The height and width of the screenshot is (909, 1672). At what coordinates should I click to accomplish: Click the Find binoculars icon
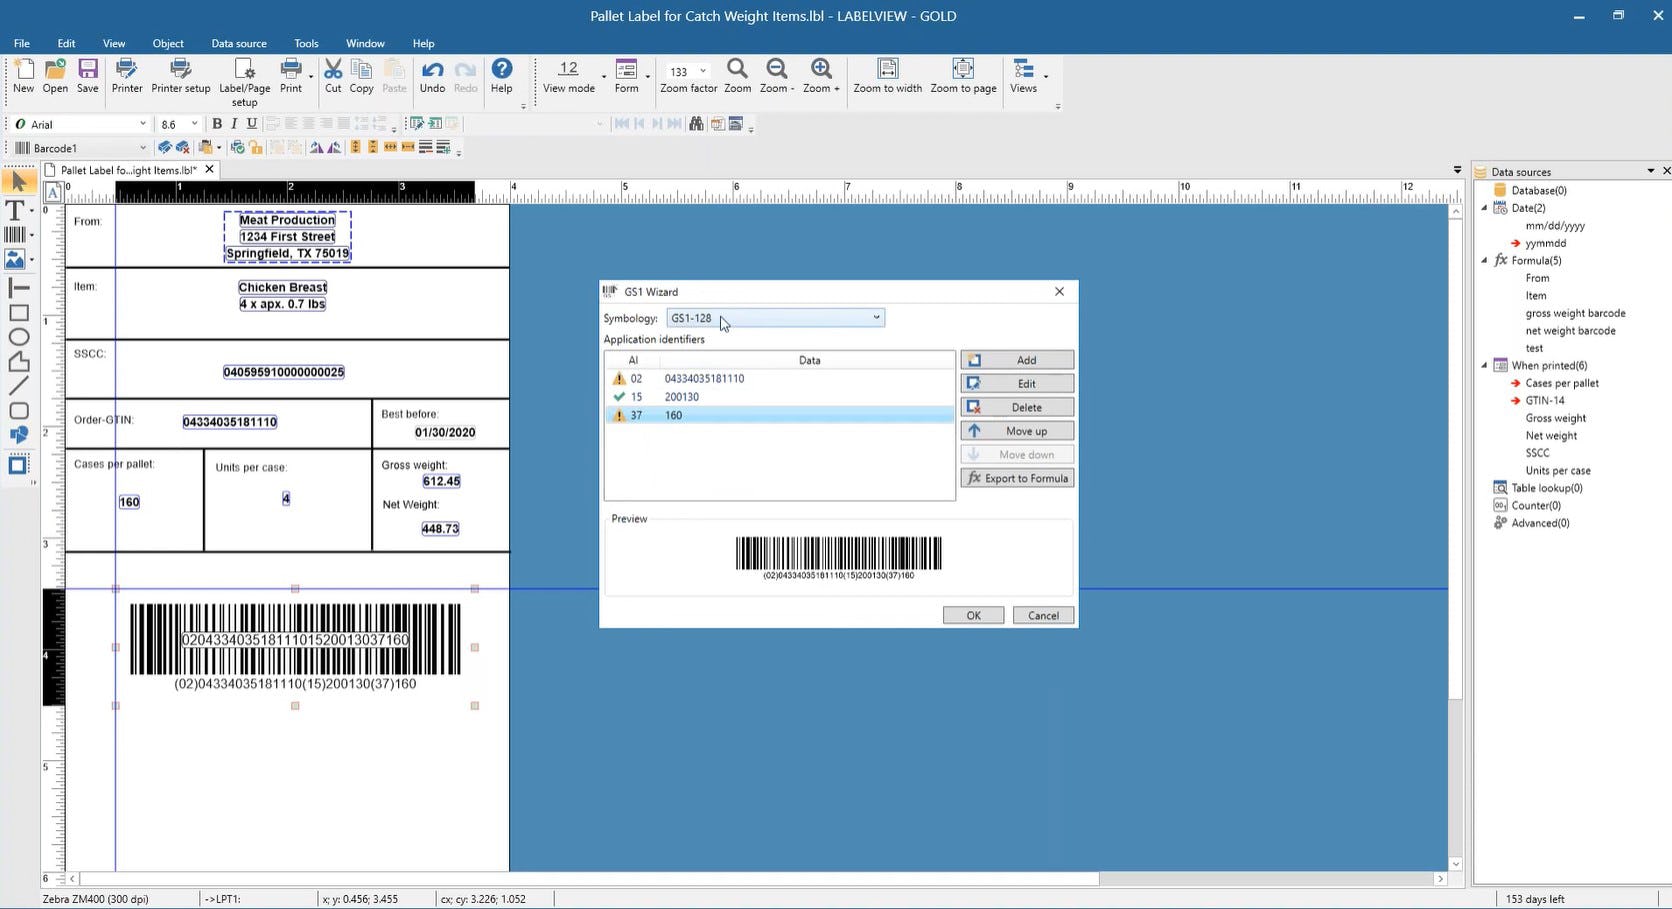pos(695,123)
